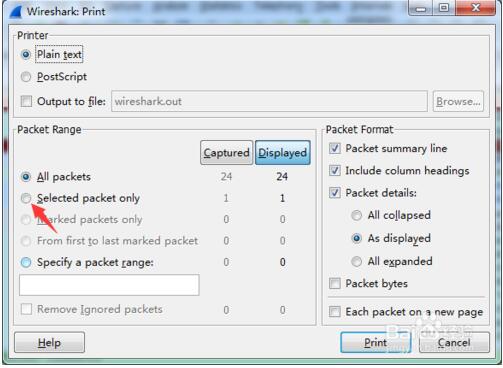Select the All collapsed details option

coord(356,215)
